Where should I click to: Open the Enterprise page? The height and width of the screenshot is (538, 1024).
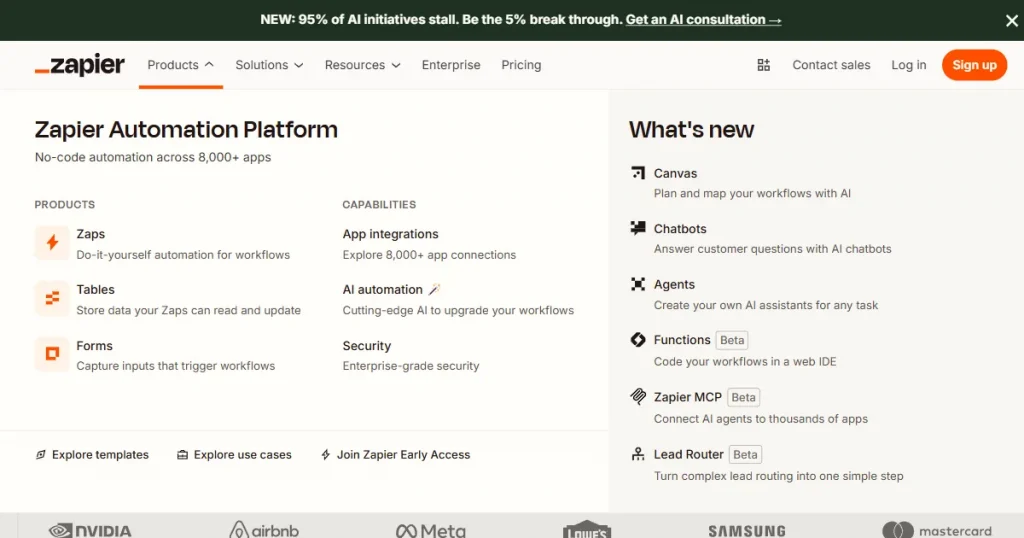(x=451, y=65)
